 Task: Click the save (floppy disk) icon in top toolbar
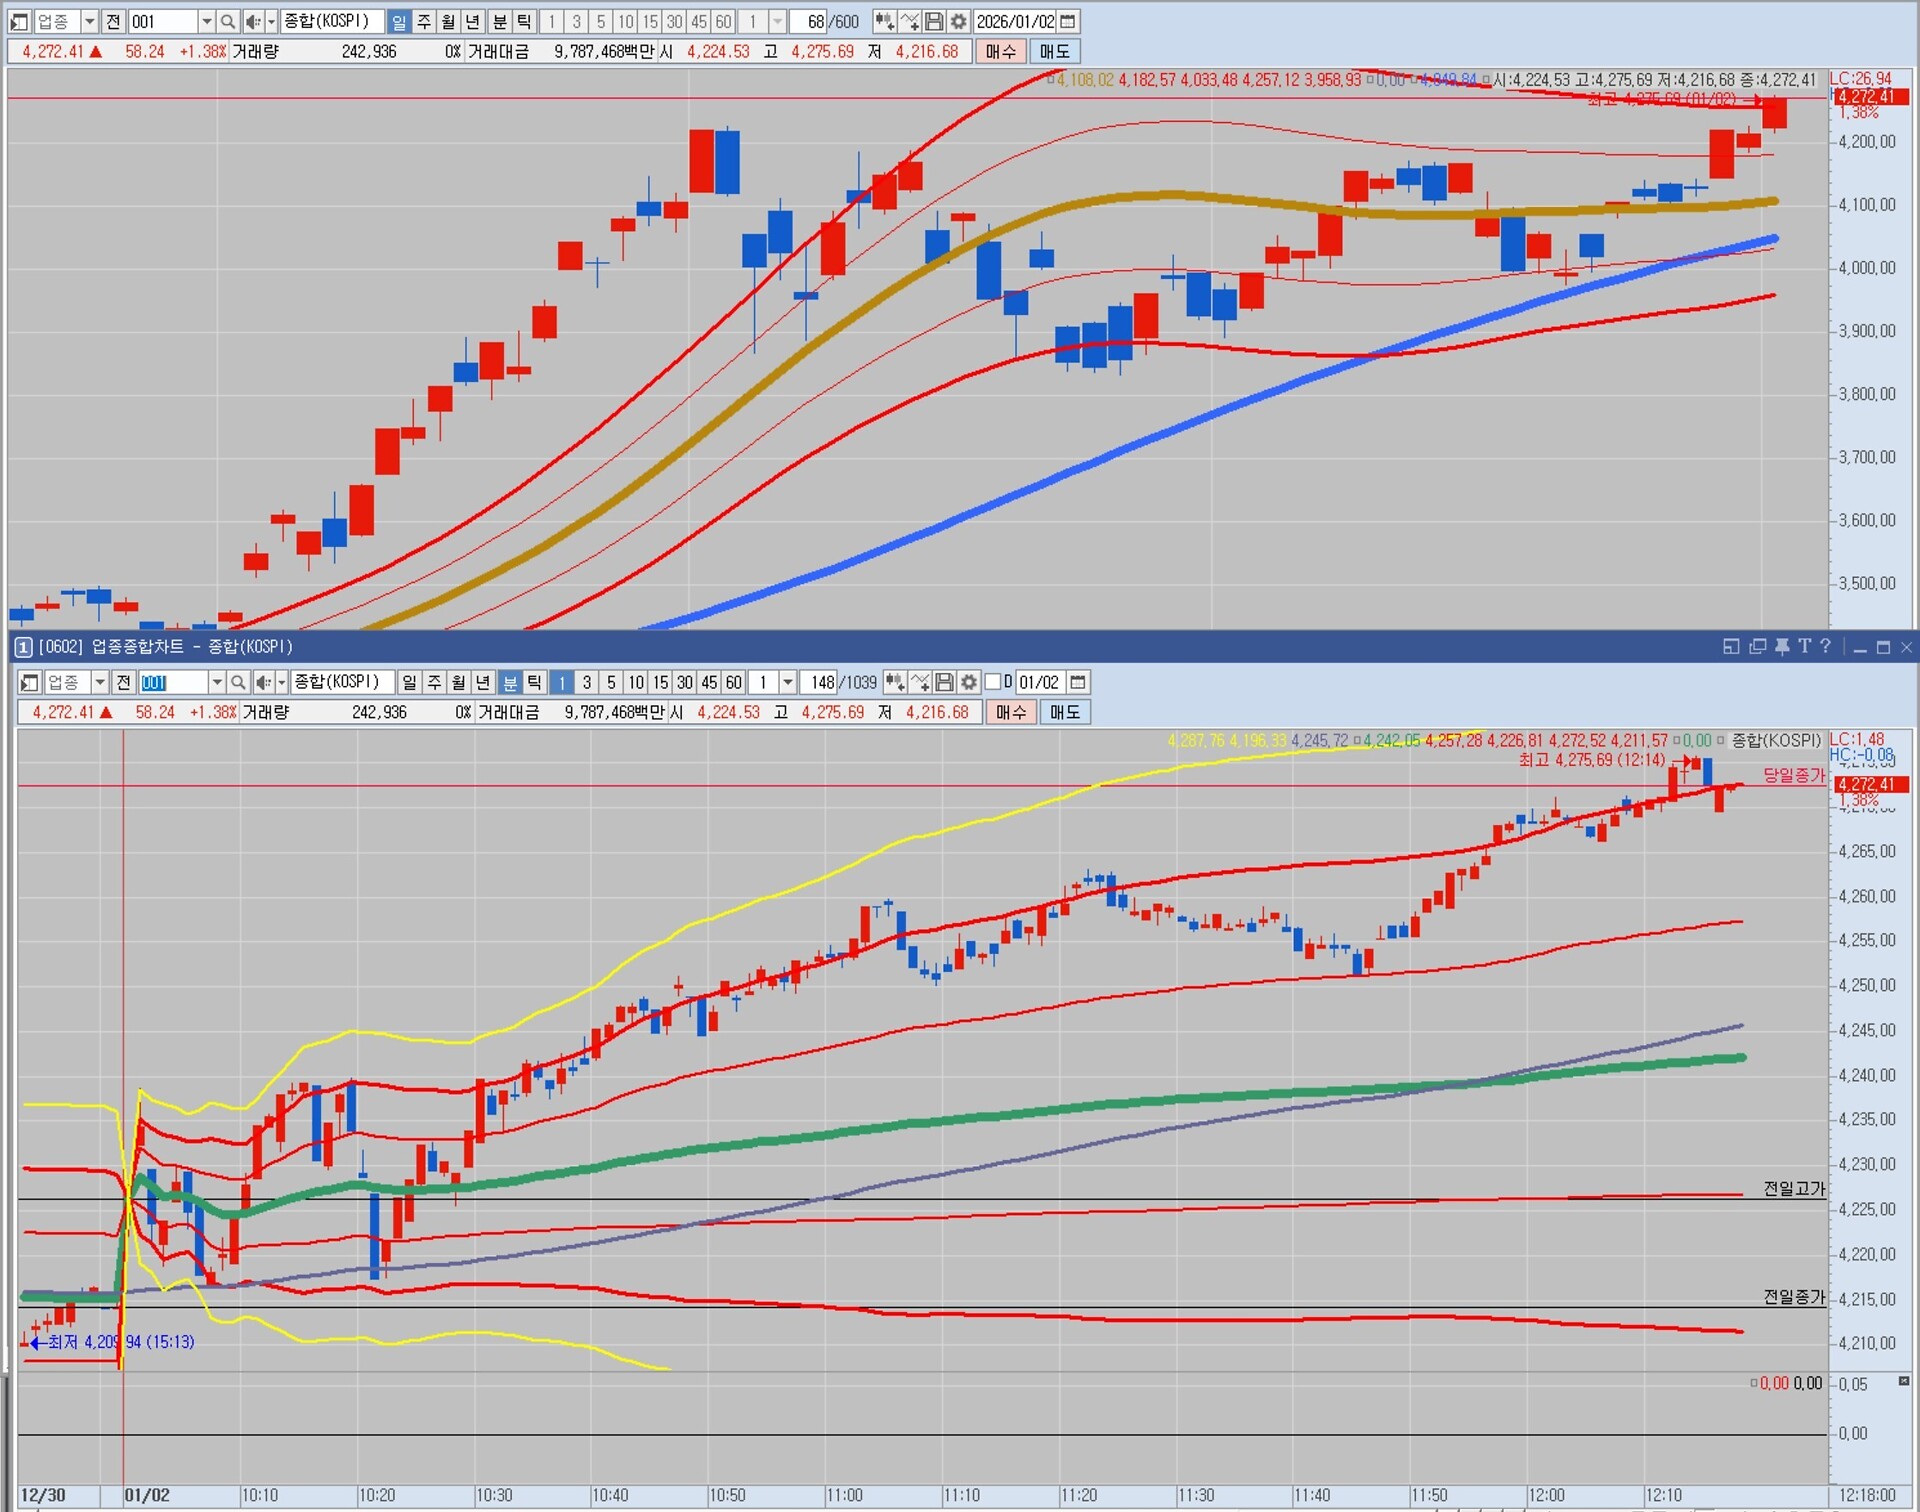(x=934, y=21)
